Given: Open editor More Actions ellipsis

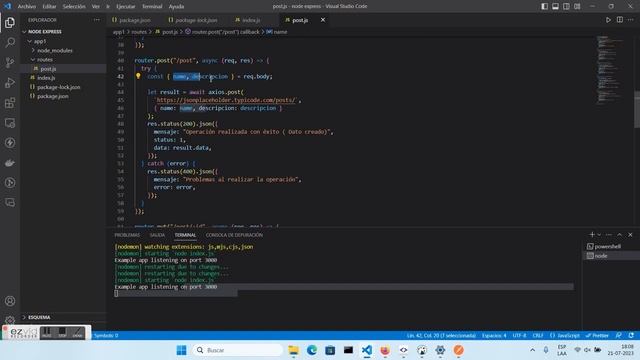Looking at the screenshot, I should point(631,20).
